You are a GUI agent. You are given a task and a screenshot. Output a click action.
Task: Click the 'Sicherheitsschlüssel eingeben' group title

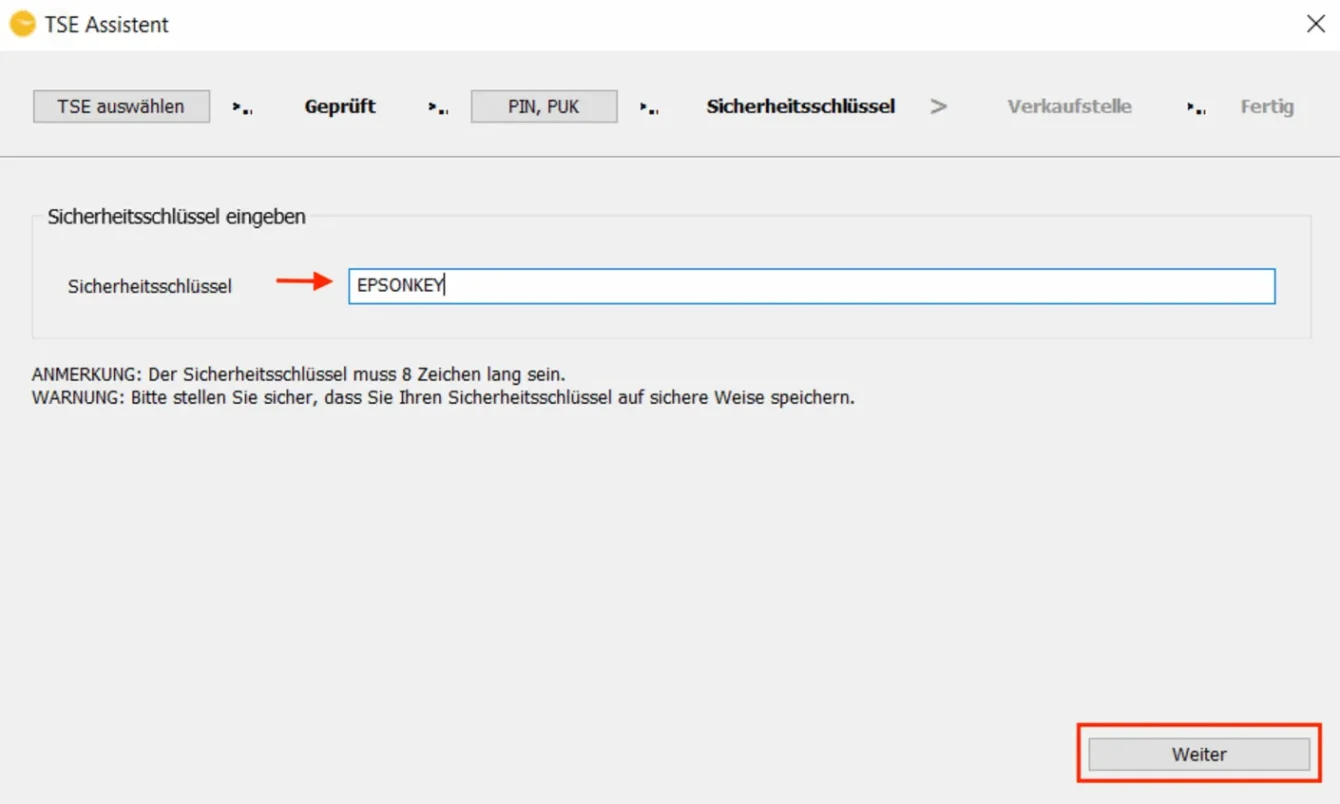click(x=177, y=216)
